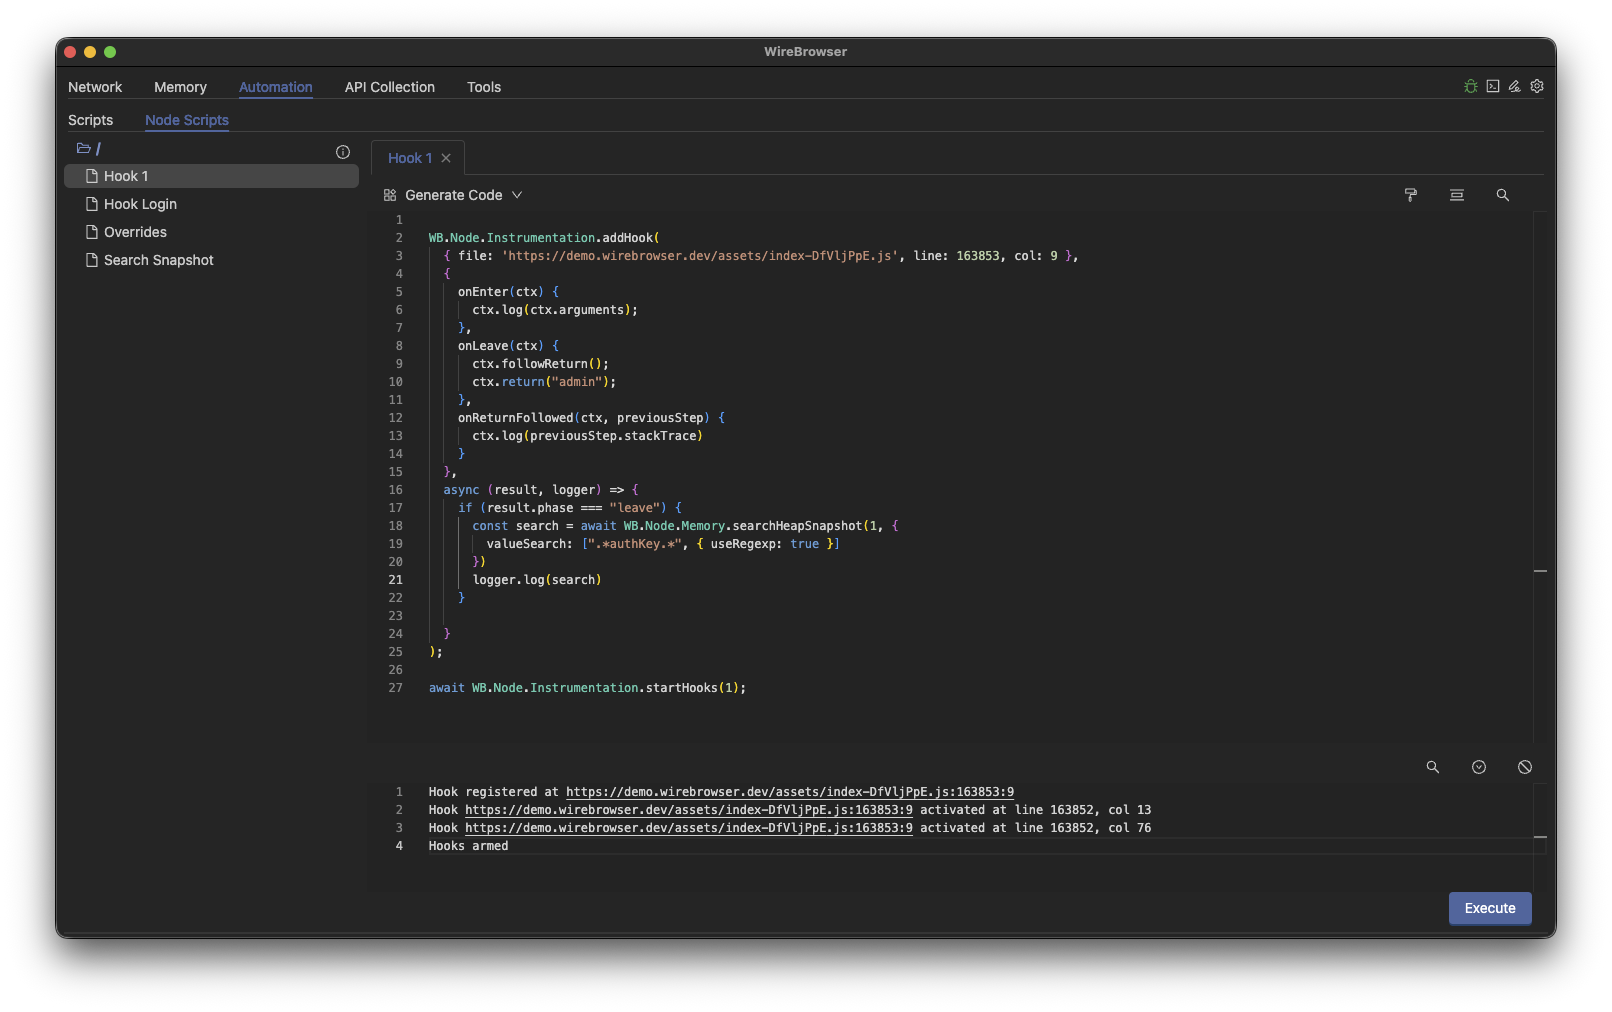The image size is (1612, 1012).
Task: Select the Automation tab
Action: (276, 87)
